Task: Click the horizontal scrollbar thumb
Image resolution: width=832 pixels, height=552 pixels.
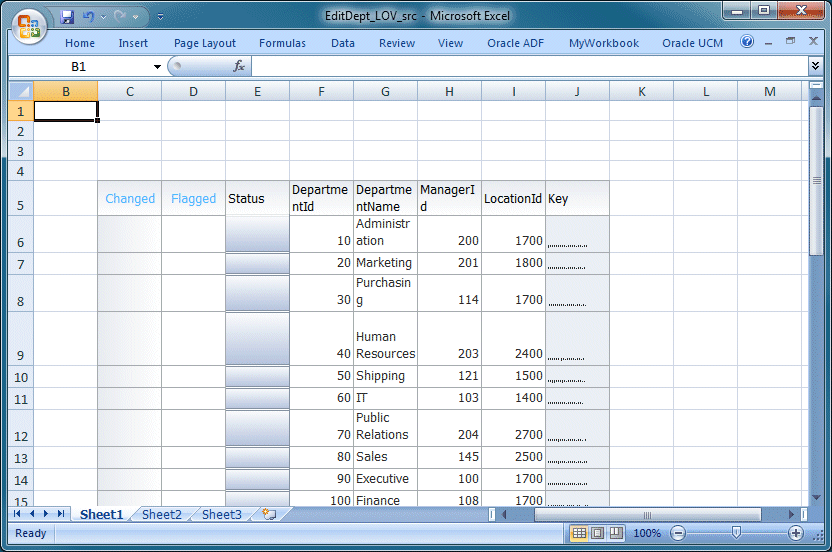Action: pos(647,515)
